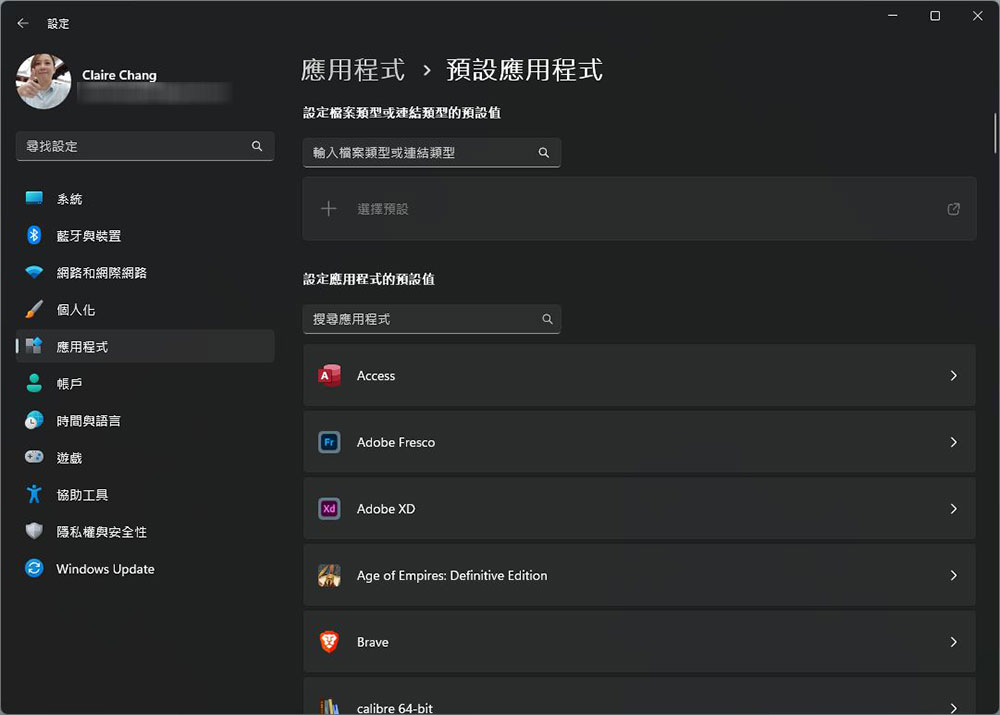This screenshot has height=715, width=1000.
Task: Click Claire Chang's profile picture
Action: tap(43, 81)
